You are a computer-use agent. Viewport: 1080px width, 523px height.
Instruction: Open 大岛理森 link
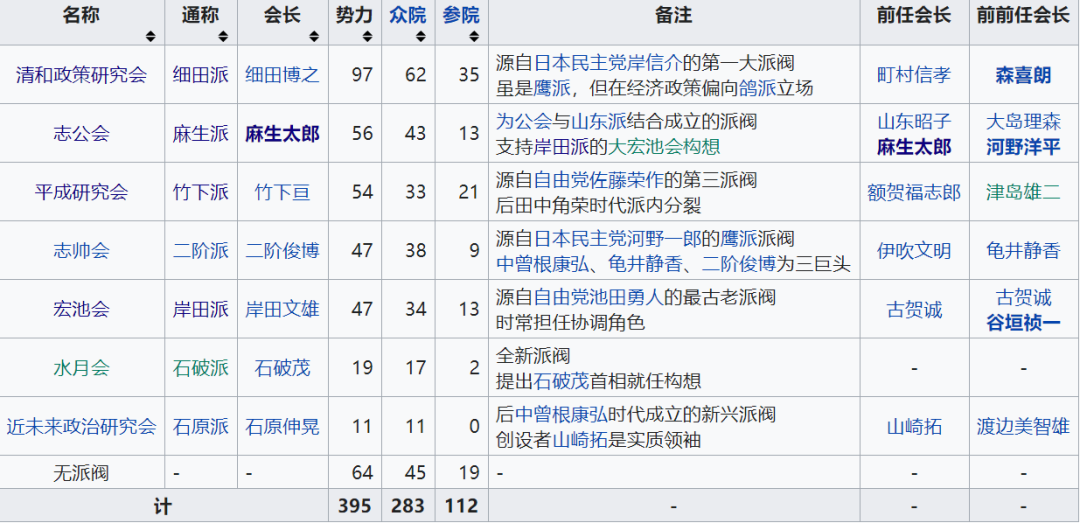click(x=1023, y=122)
